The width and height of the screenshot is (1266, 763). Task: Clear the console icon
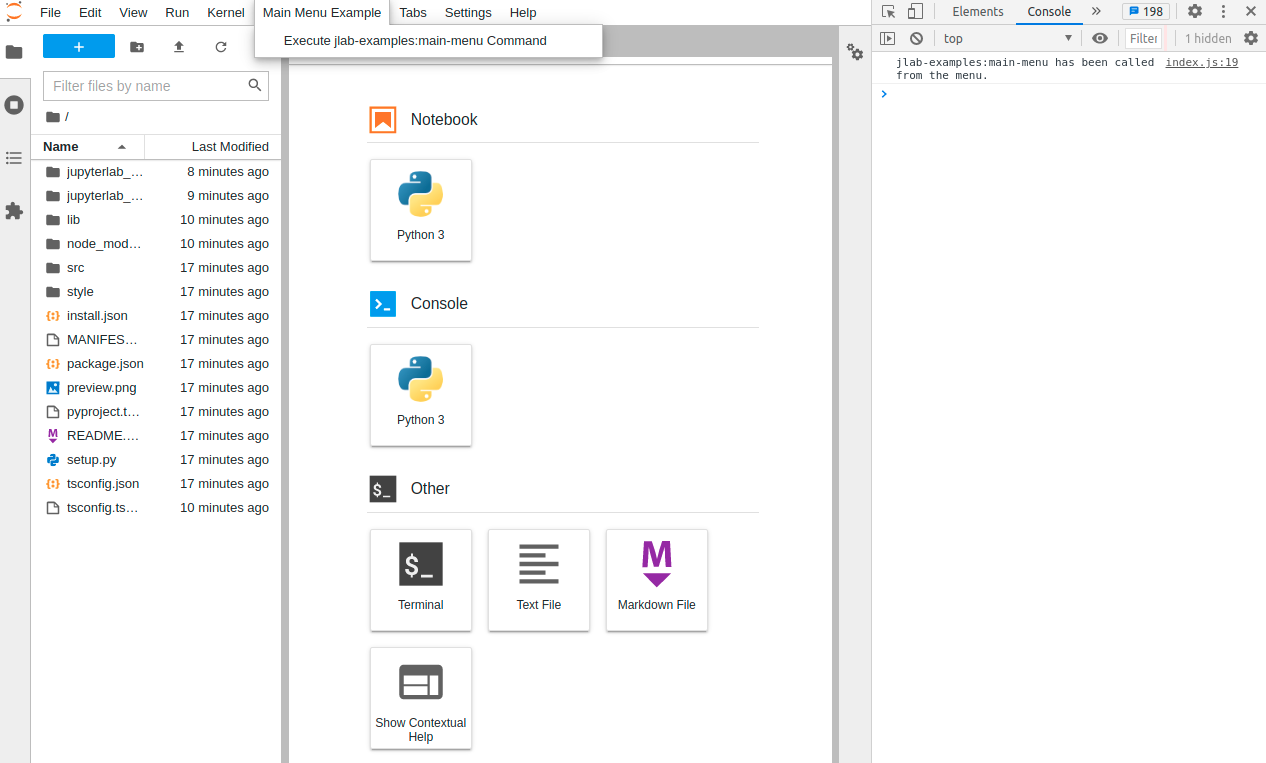916,38
